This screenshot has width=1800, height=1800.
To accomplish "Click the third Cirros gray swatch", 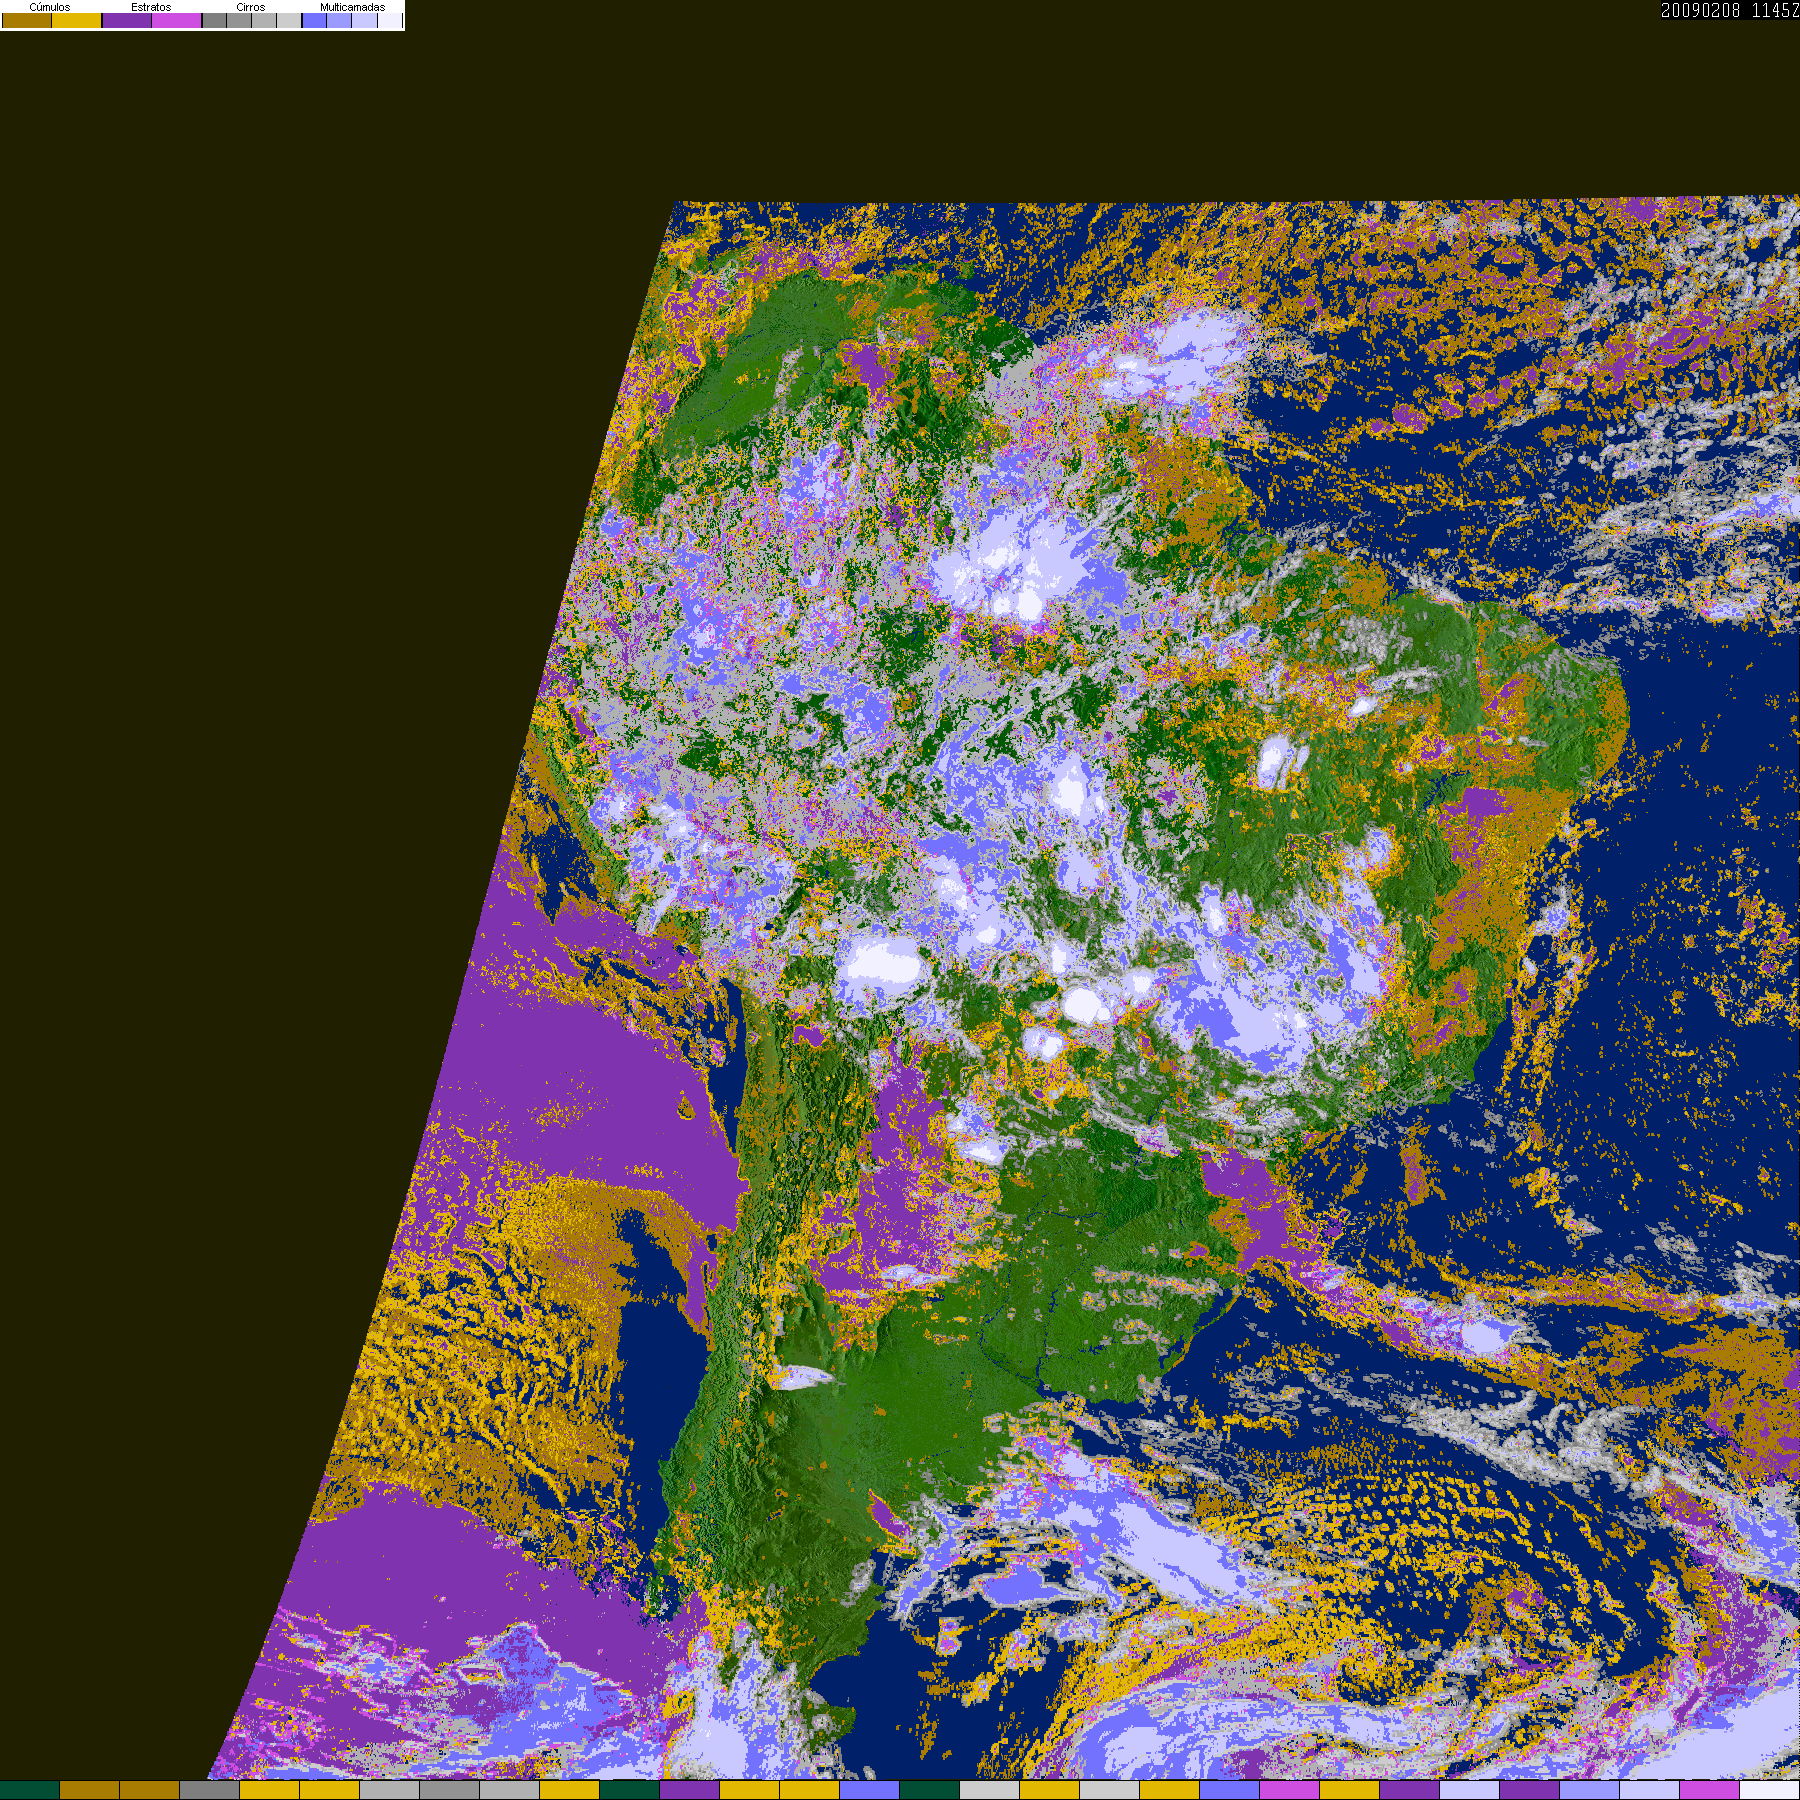I will tap(264, 20).
